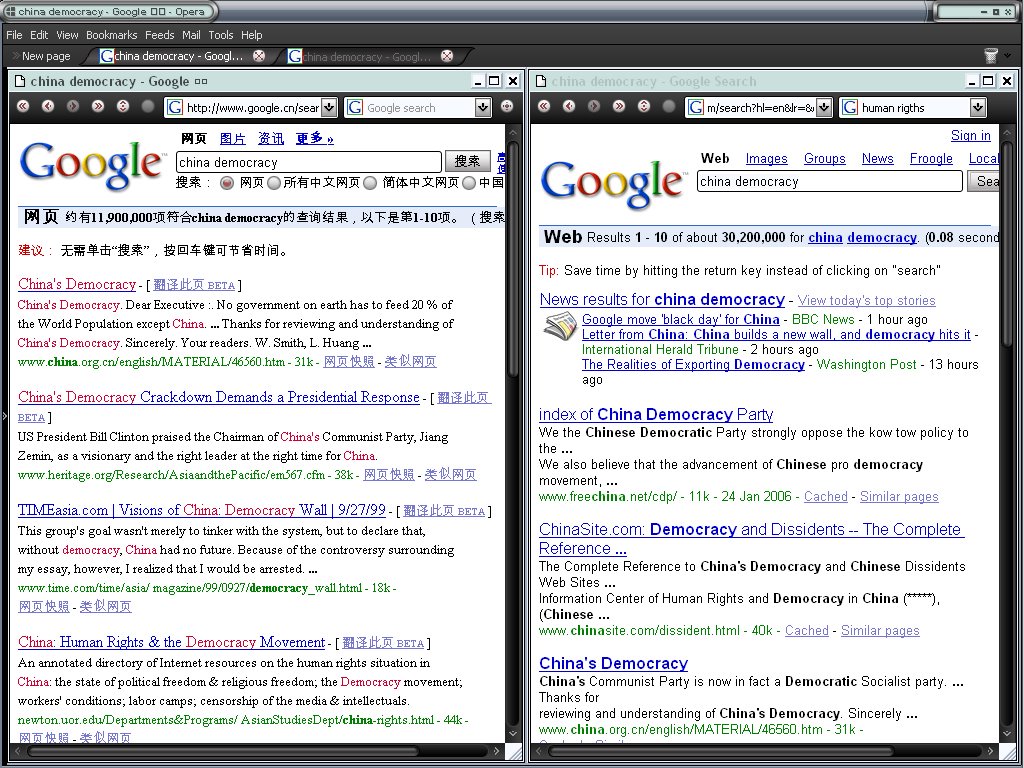Click round target icon at end of left toolbar
Viewport: 1024px width, 768px height.
(x=507, y=106)
